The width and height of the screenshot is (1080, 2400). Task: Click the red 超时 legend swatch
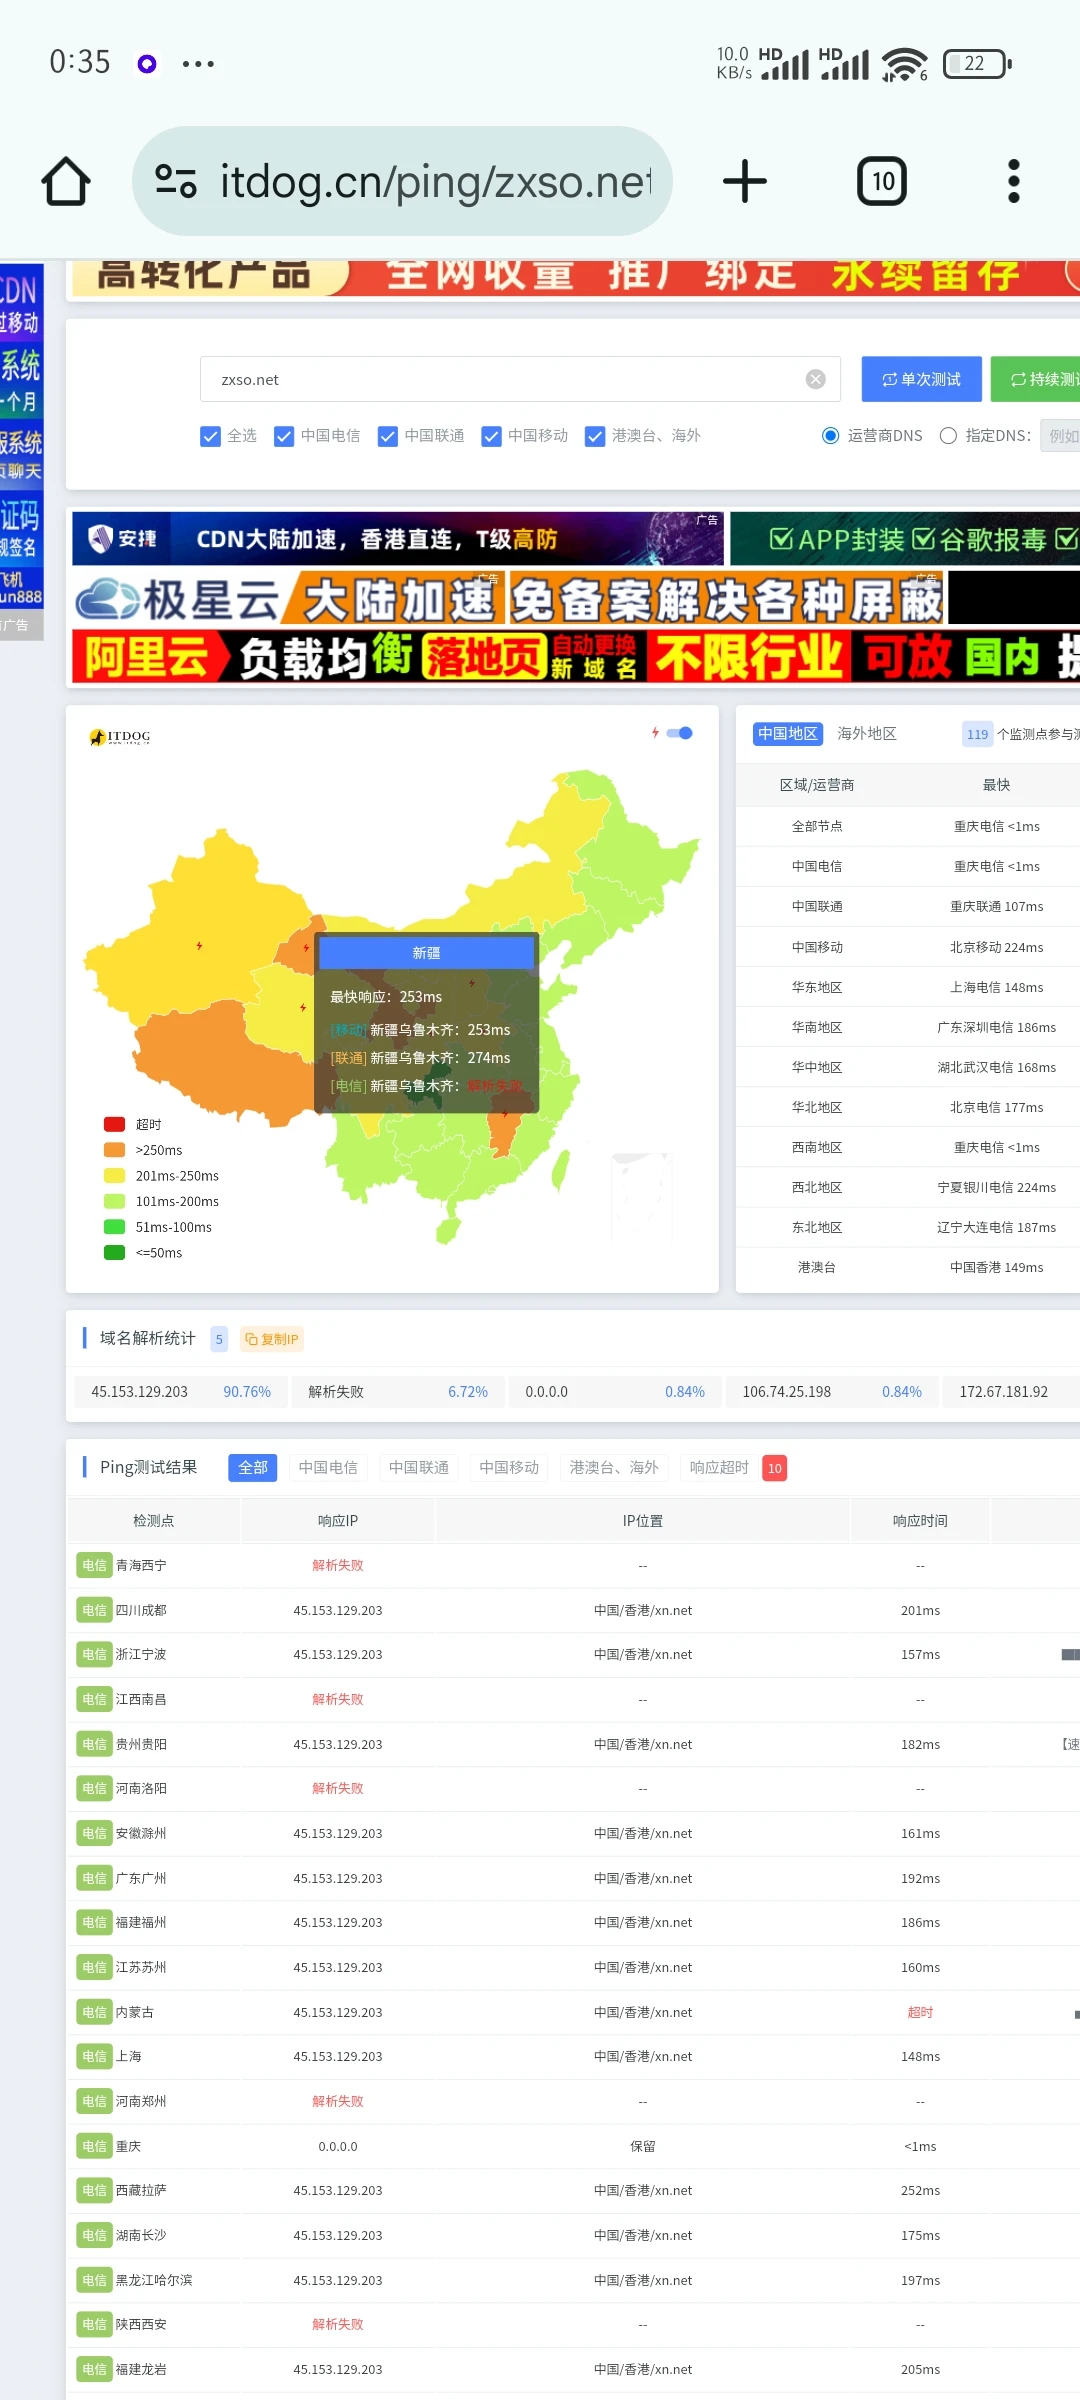(114, 1124)
